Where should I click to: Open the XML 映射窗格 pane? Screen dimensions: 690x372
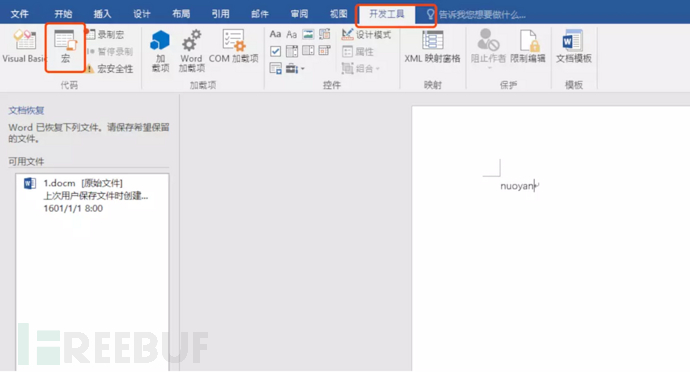(432, 46)
